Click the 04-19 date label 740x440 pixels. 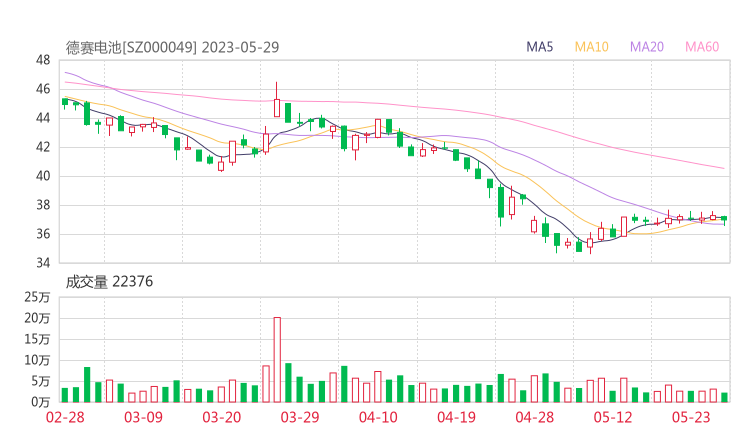(456, 417)
